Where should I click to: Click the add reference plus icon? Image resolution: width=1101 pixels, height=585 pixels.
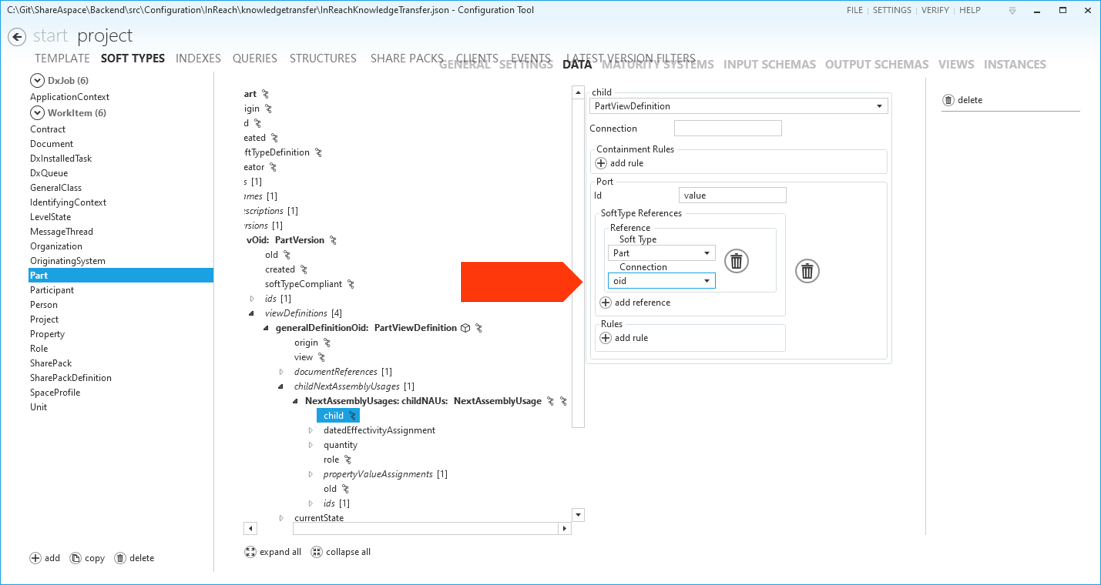click(x=605, y=303)
